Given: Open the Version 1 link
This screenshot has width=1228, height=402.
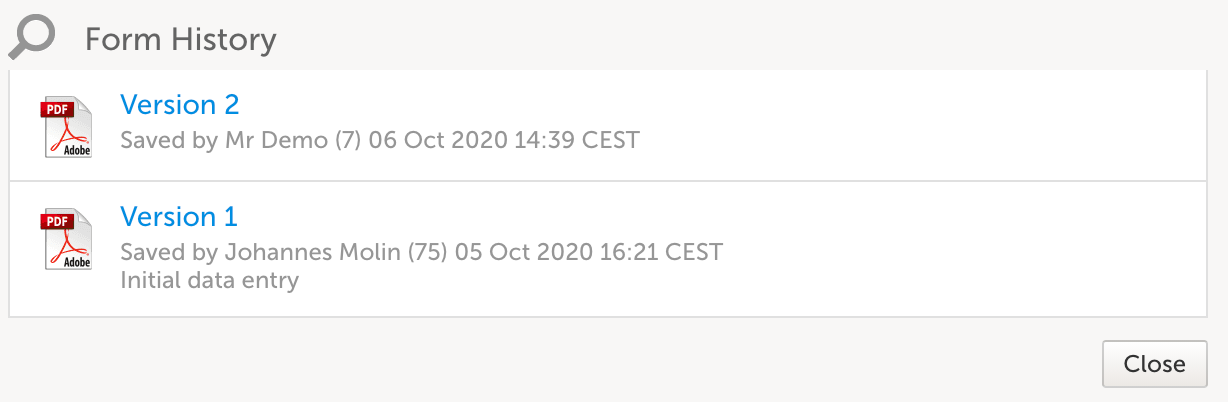Looking at the screenshot, I should (x=179, y=217).
